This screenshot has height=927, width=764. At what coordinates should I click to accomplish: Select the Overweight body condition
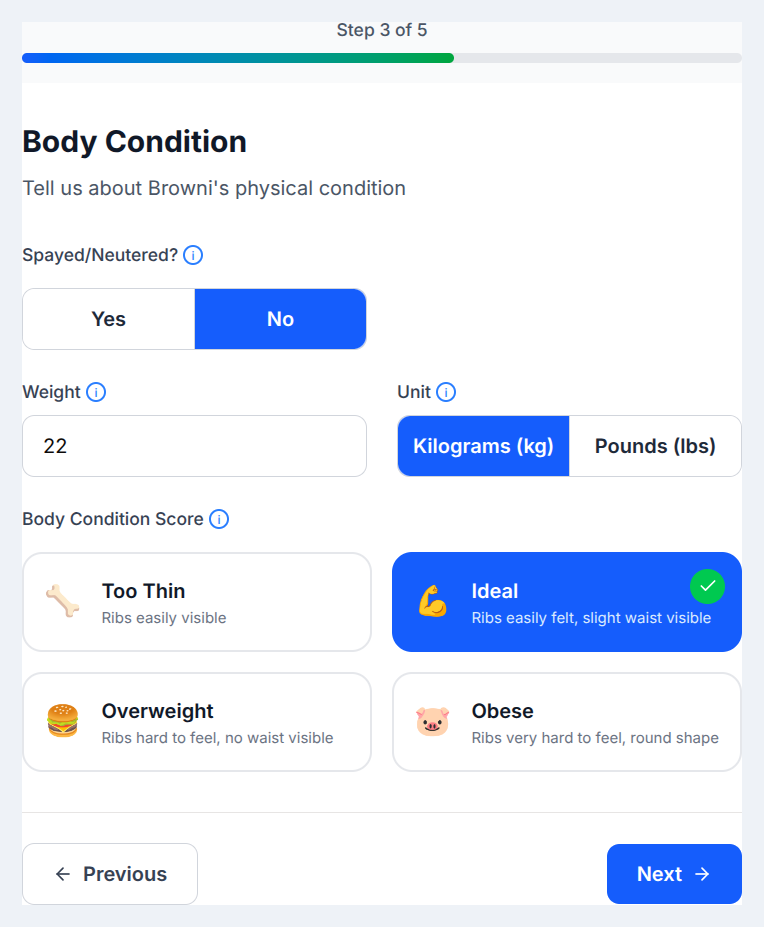pyautogui.click(x=196, y=721)
